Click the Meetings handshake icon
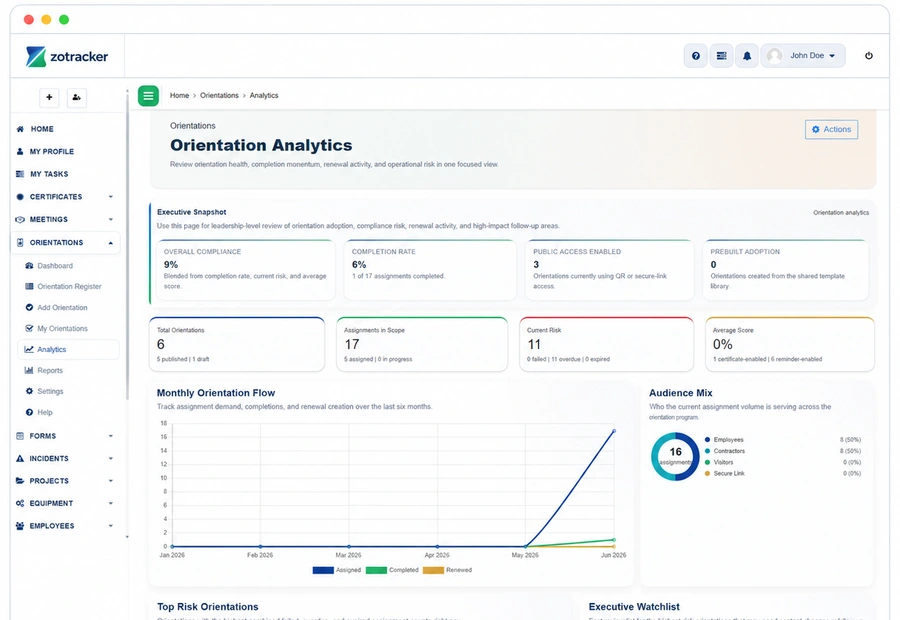 coord(20,219)
